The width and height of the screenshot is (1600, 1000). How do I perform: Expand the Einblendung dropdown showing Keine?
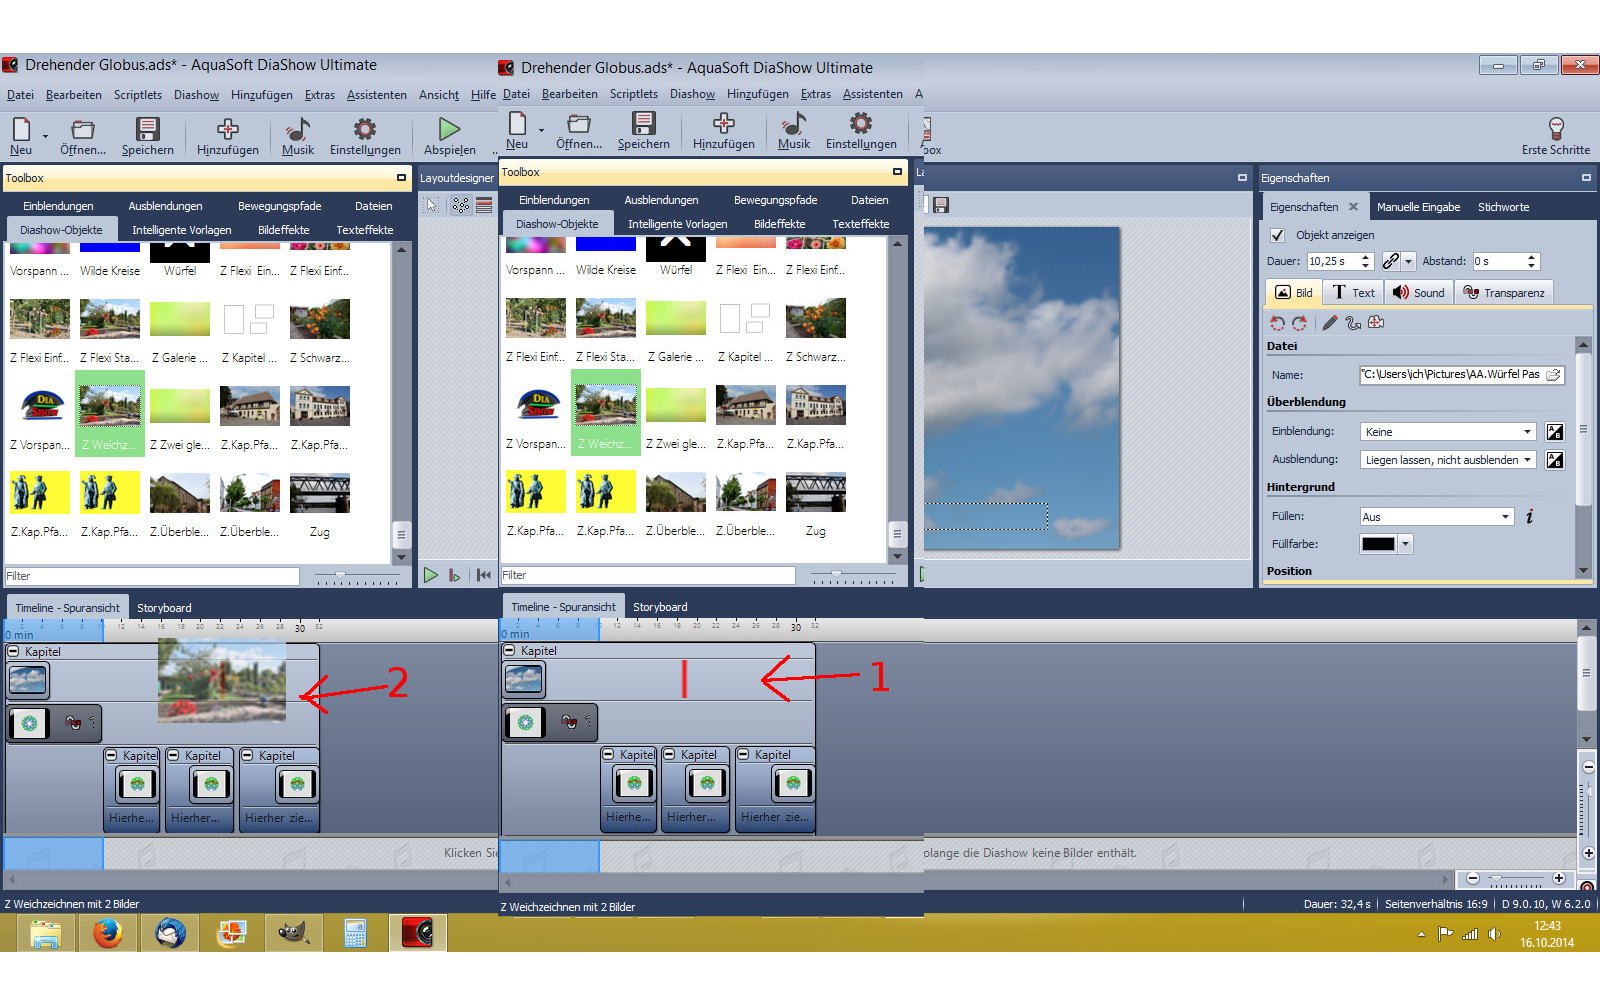tap(1527, 432)
